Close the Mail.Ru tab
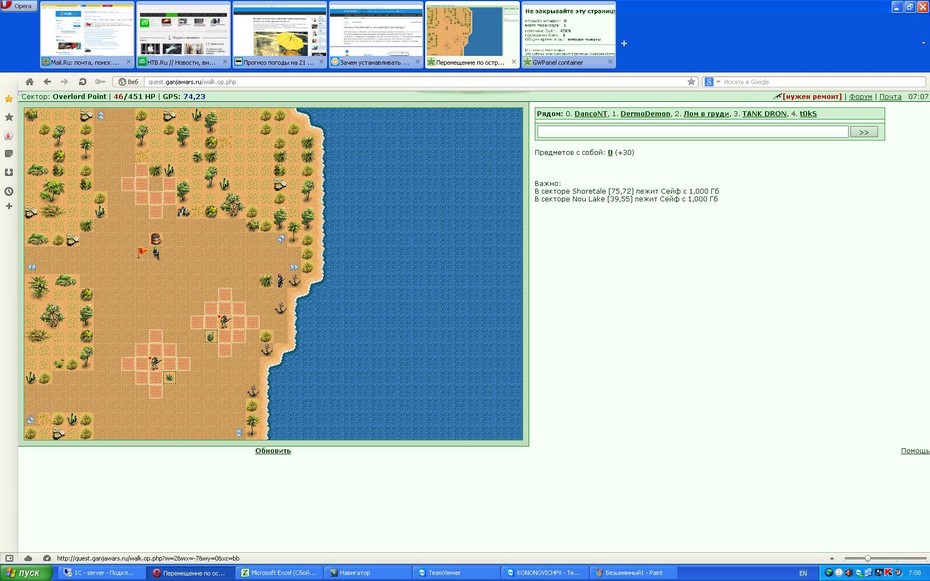 [129, 62]
